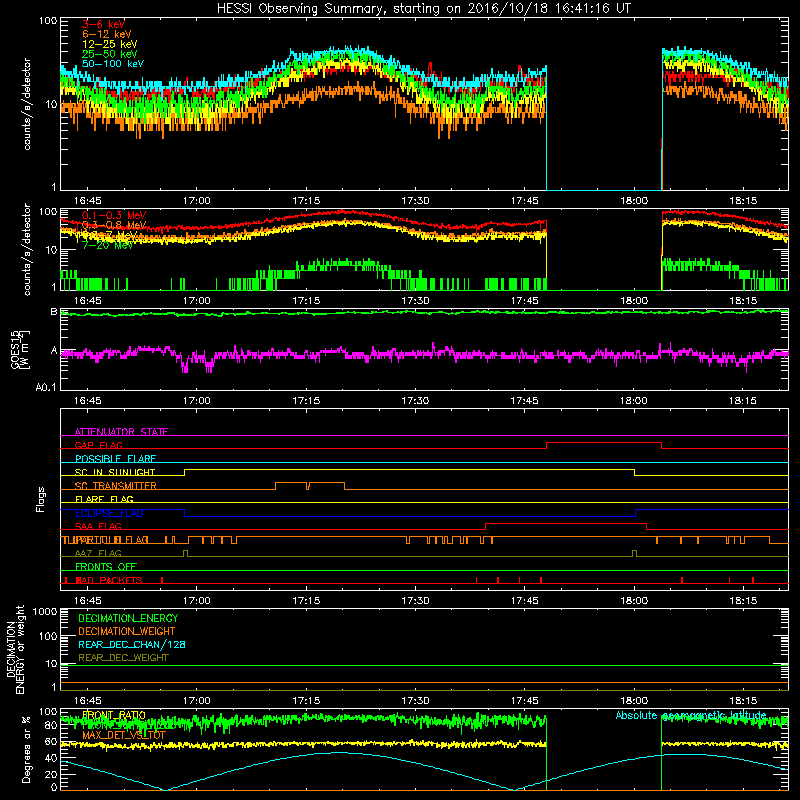800x800 pixels.
Task: Click the A0.1 tick label on GOES panel
Action: coord(45,388)
